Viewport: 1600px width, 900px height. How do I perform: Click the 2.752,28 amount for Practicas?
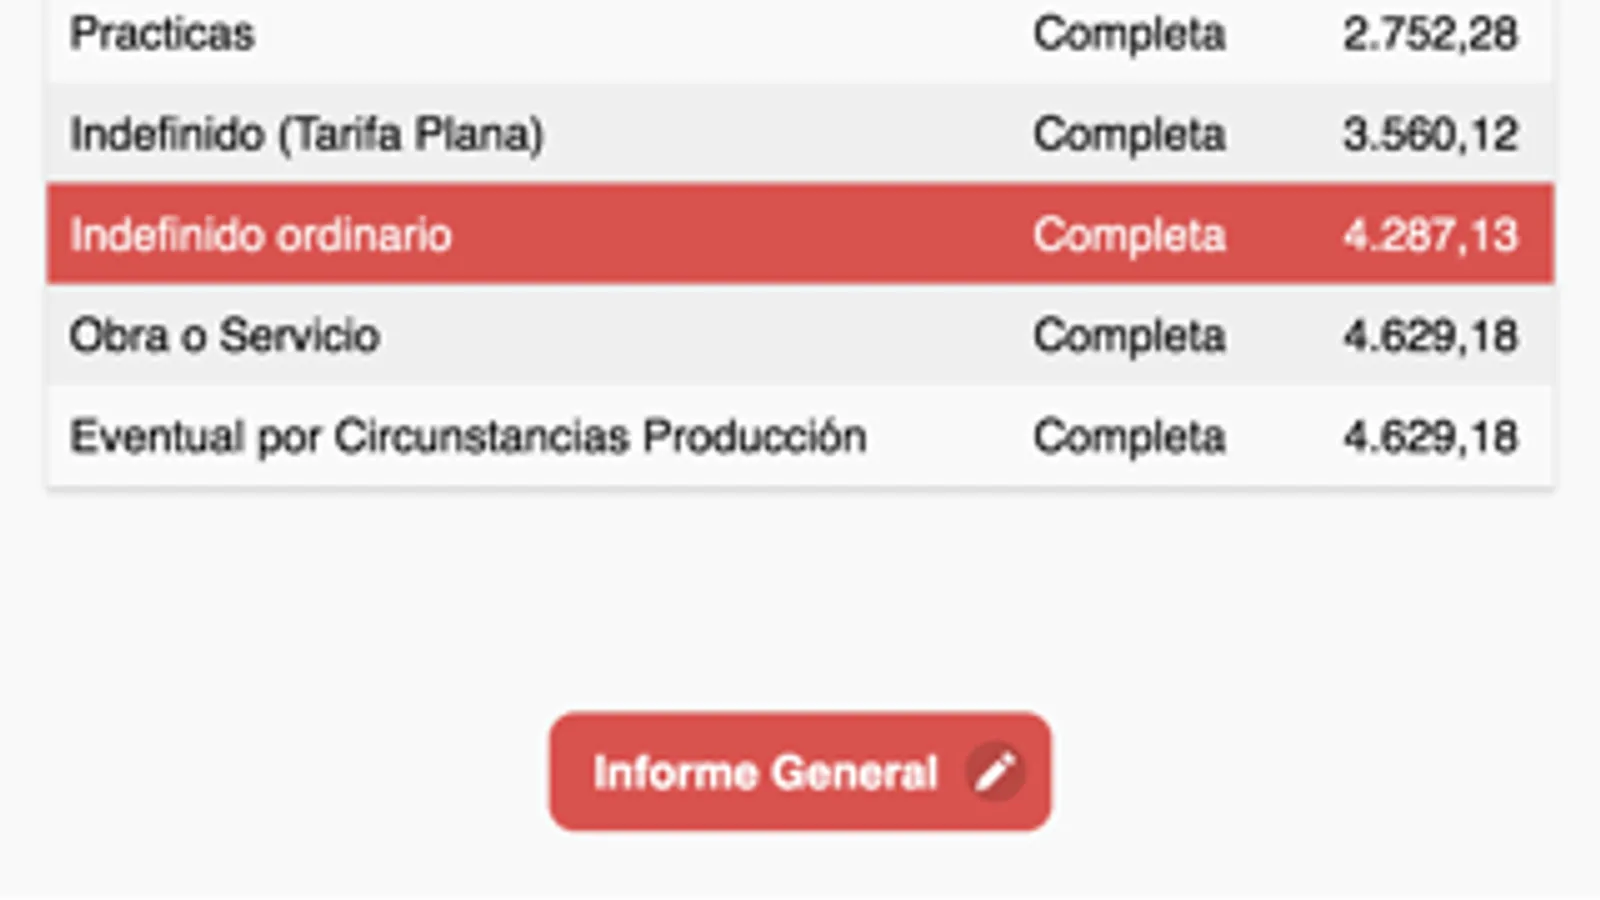tap(1430, 34)
